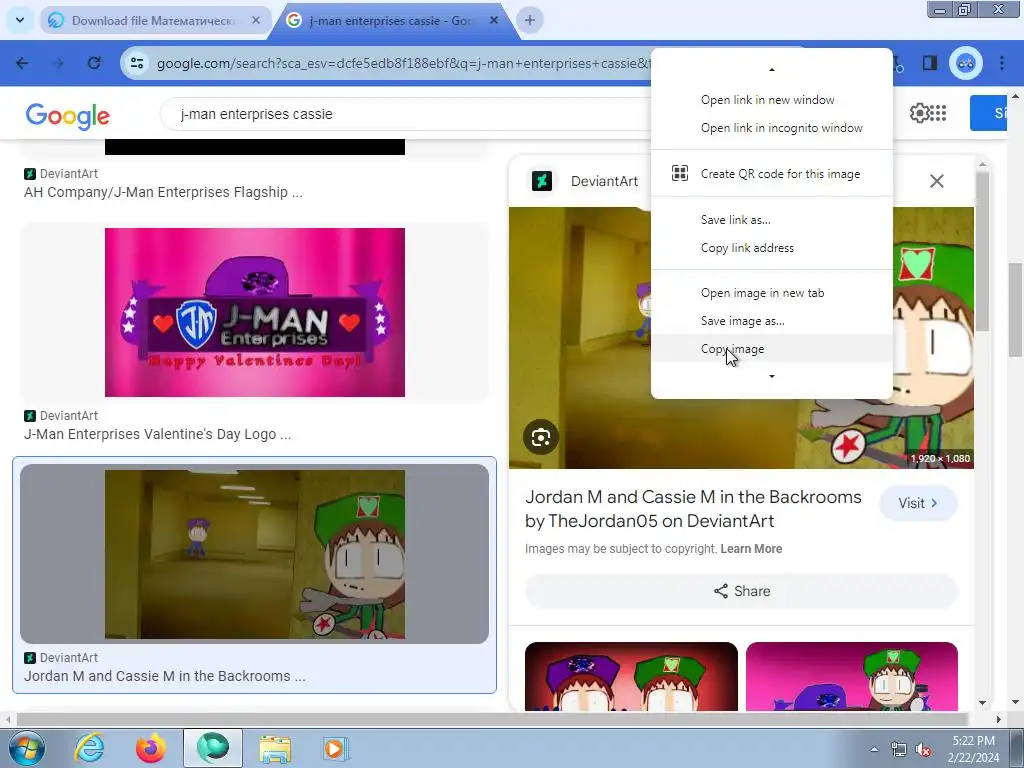Click the context menu scroll-down arrow

coord(772,376)
